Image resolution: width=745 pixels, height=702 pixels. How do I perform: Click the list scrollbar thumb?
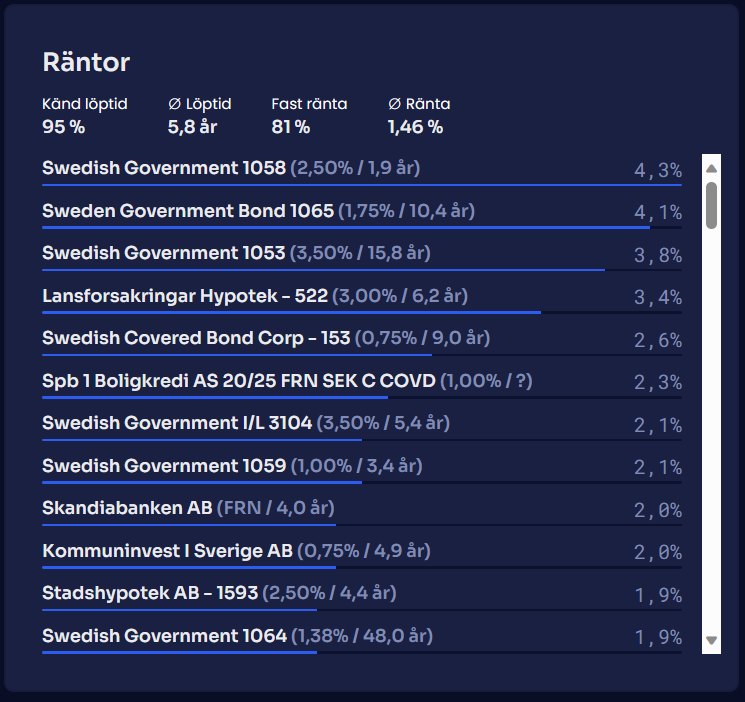[x=712, y=204]
